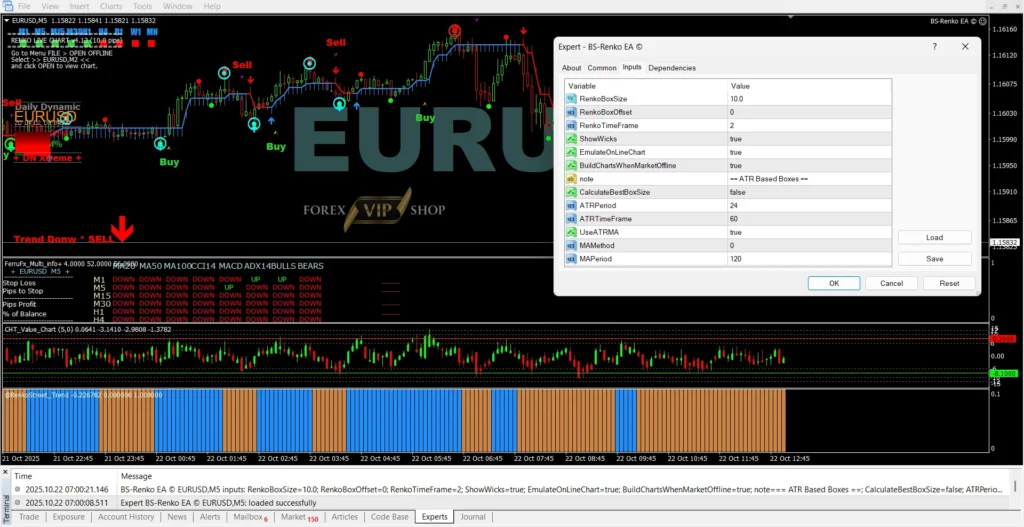Click the ShowWicks boolean type icon
Screen dimensions: 1024x527
point(573,139)
